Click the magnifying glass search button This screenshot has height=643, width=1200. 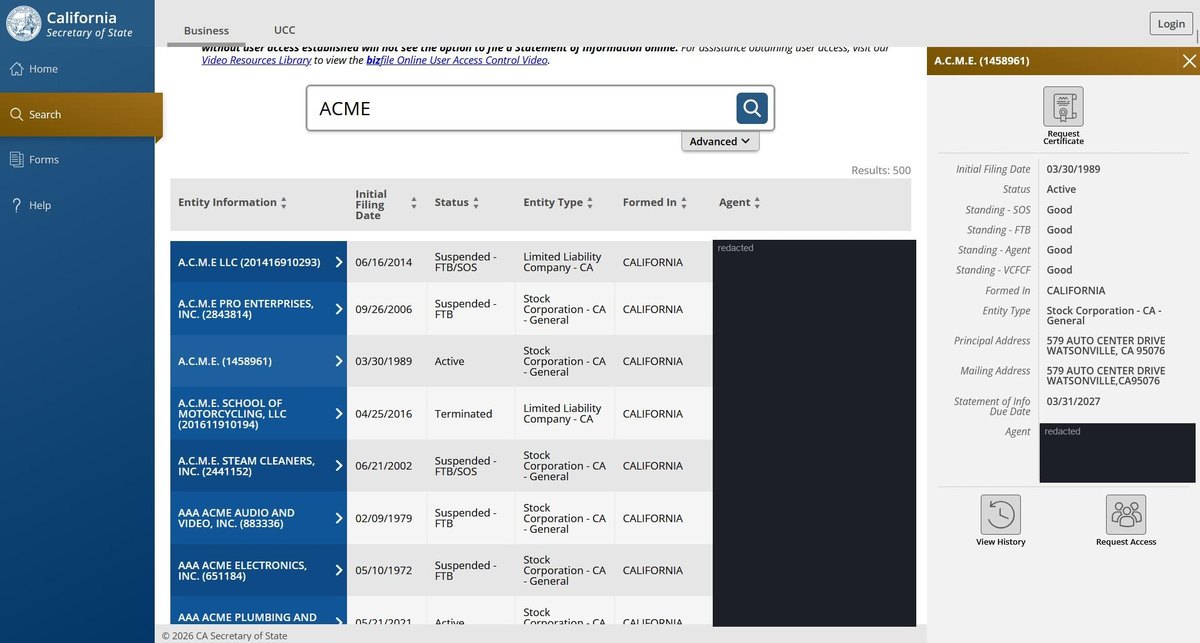pyautogui.click(x=752, y=108)
